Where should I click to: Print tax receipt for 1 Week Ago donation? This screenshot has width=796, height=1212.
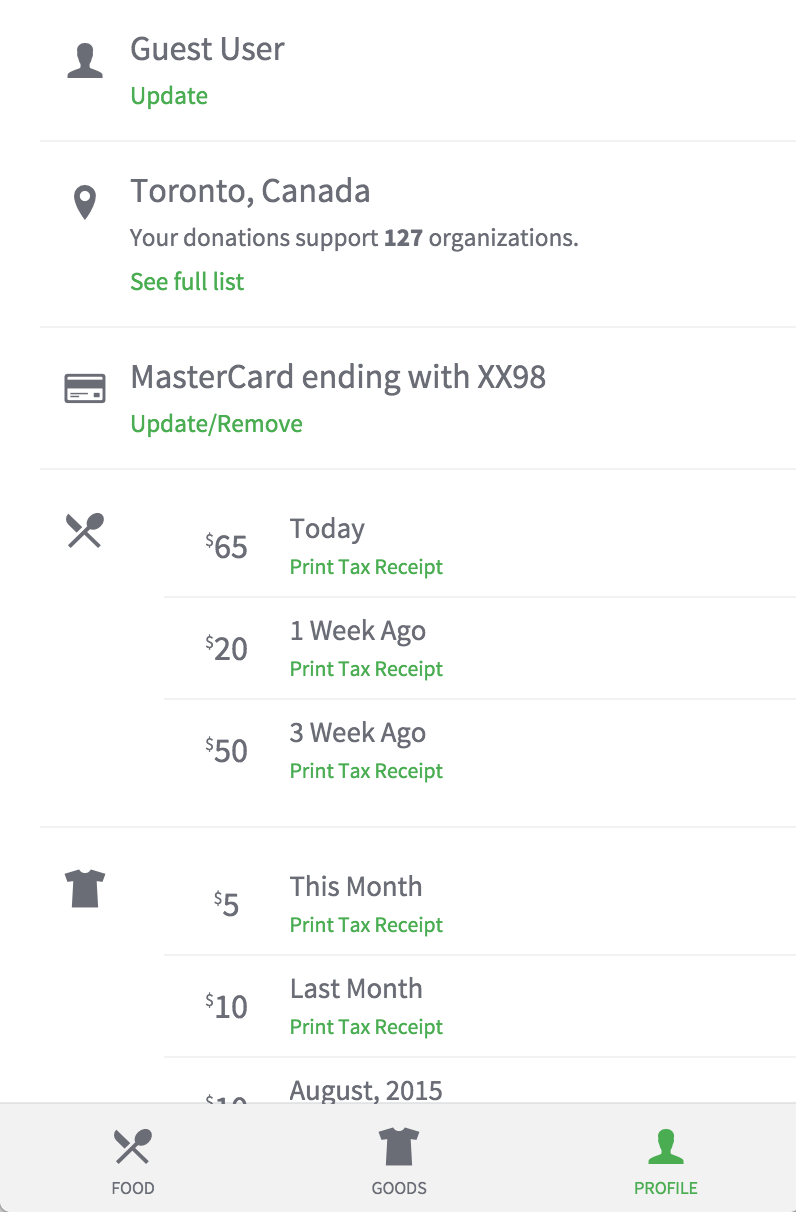tap(366, 669)
